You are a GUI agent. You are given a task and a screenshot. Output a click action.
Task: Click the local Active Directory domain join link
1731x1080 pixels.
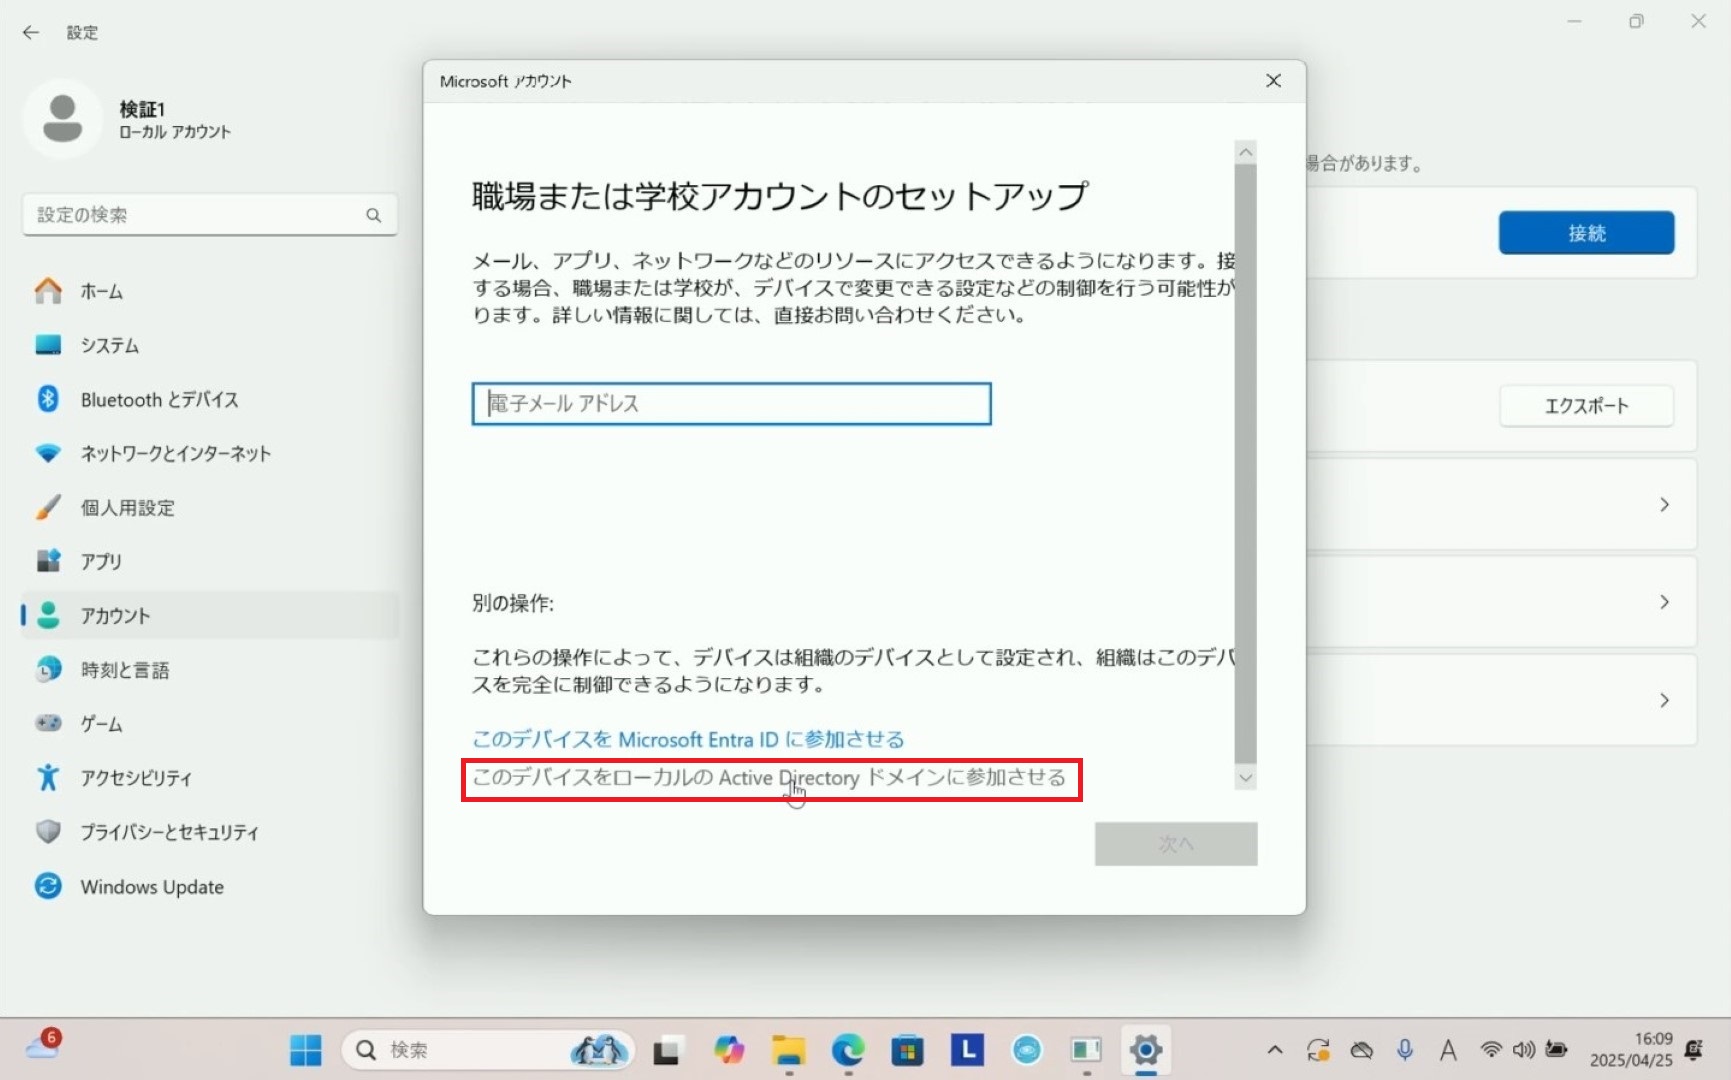(769, 778)
